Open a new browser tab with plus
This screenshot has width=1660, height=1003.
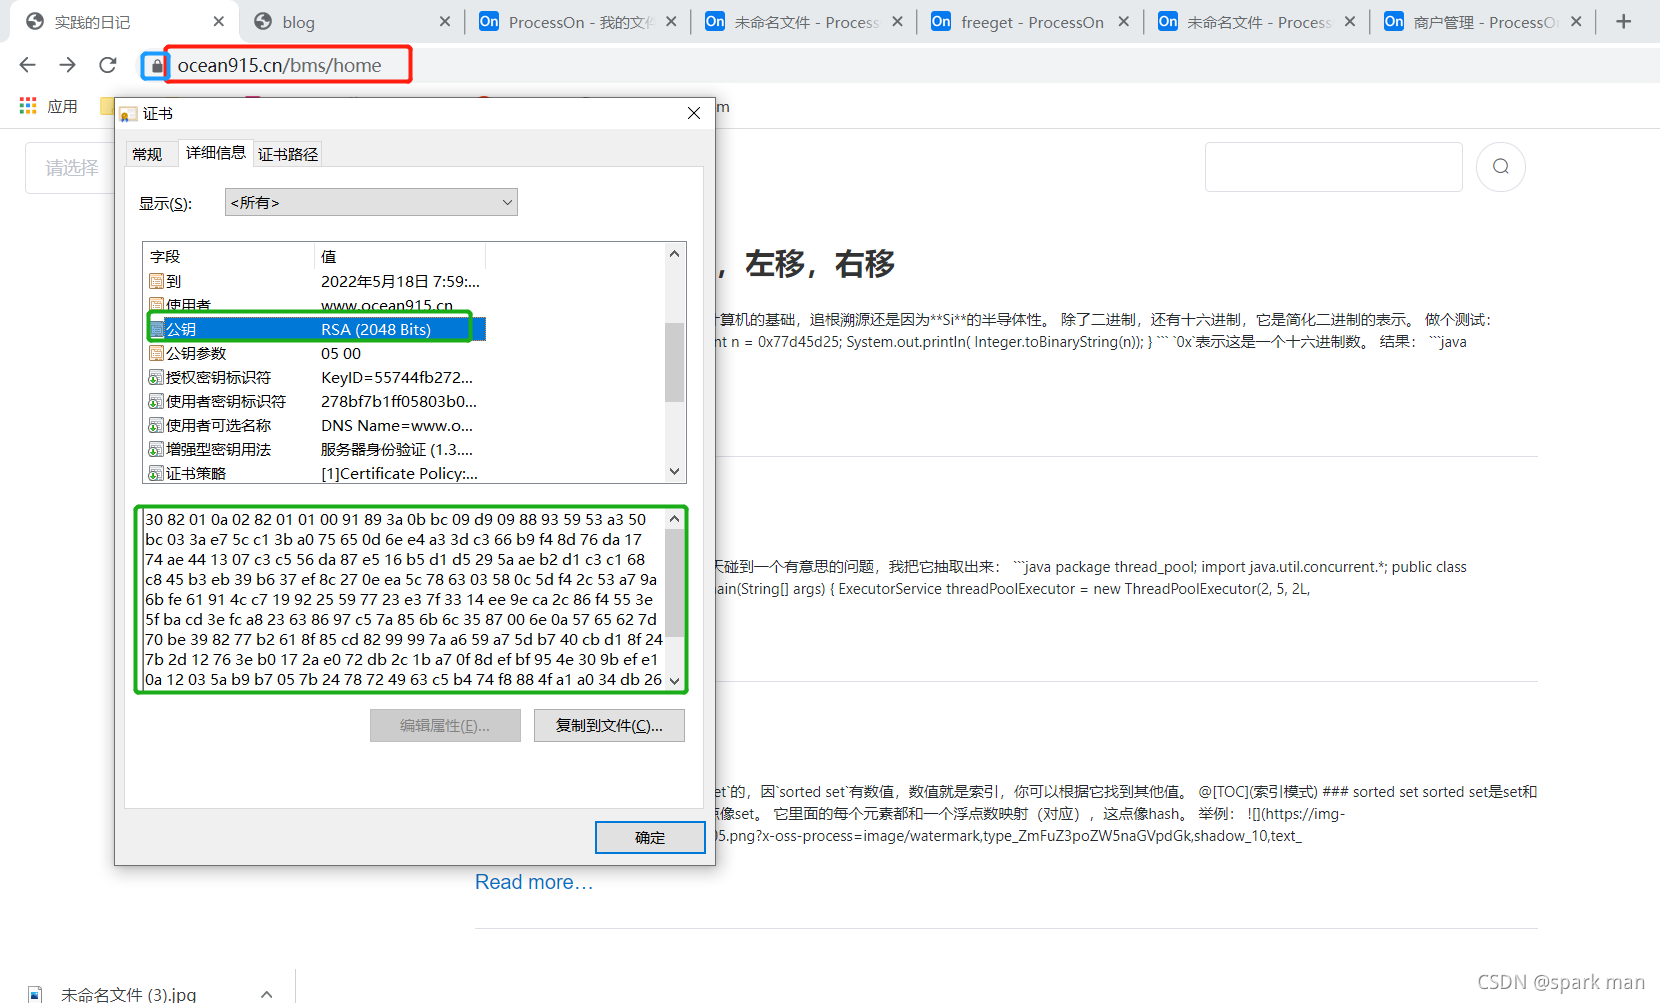click(1623, 21)
